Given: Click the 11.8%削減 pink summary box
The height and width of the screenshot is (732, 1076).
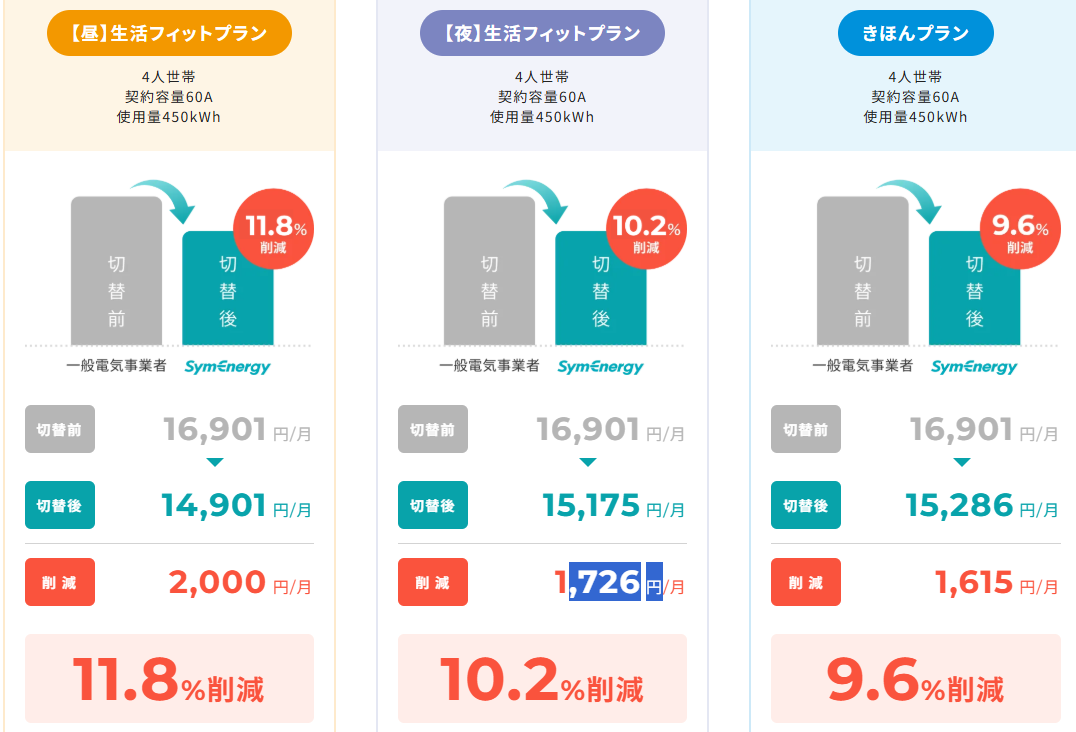Looking at the screenshot, I should [x=169, y=678].
